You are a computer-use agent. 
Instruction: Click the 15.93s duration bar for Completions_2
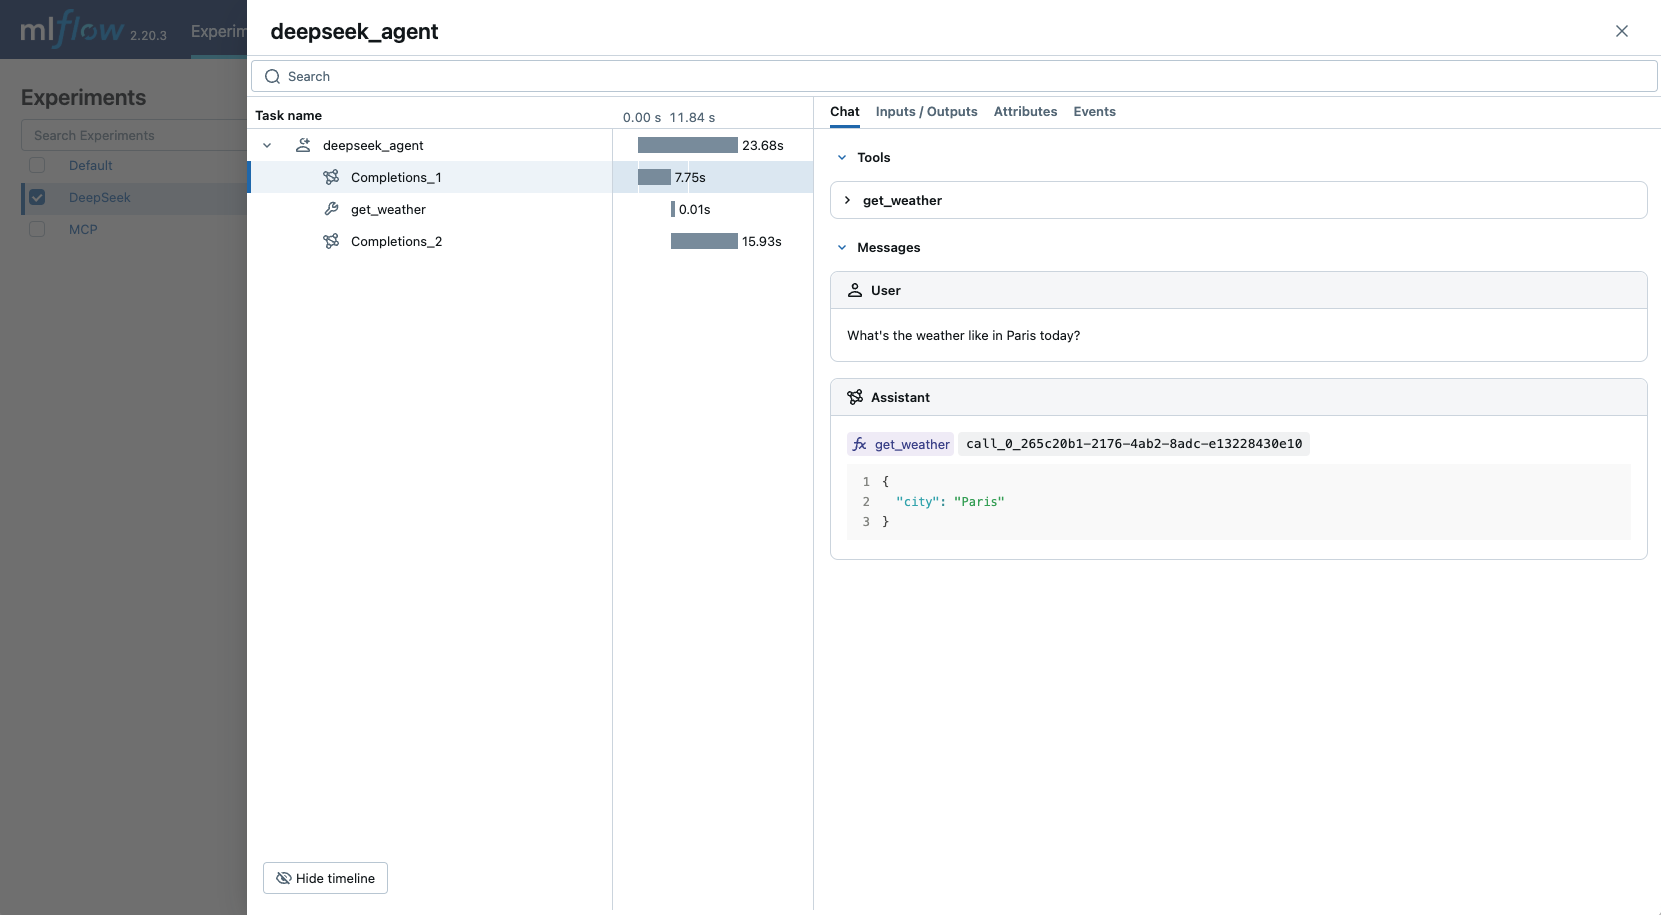[x=703, y=241]
